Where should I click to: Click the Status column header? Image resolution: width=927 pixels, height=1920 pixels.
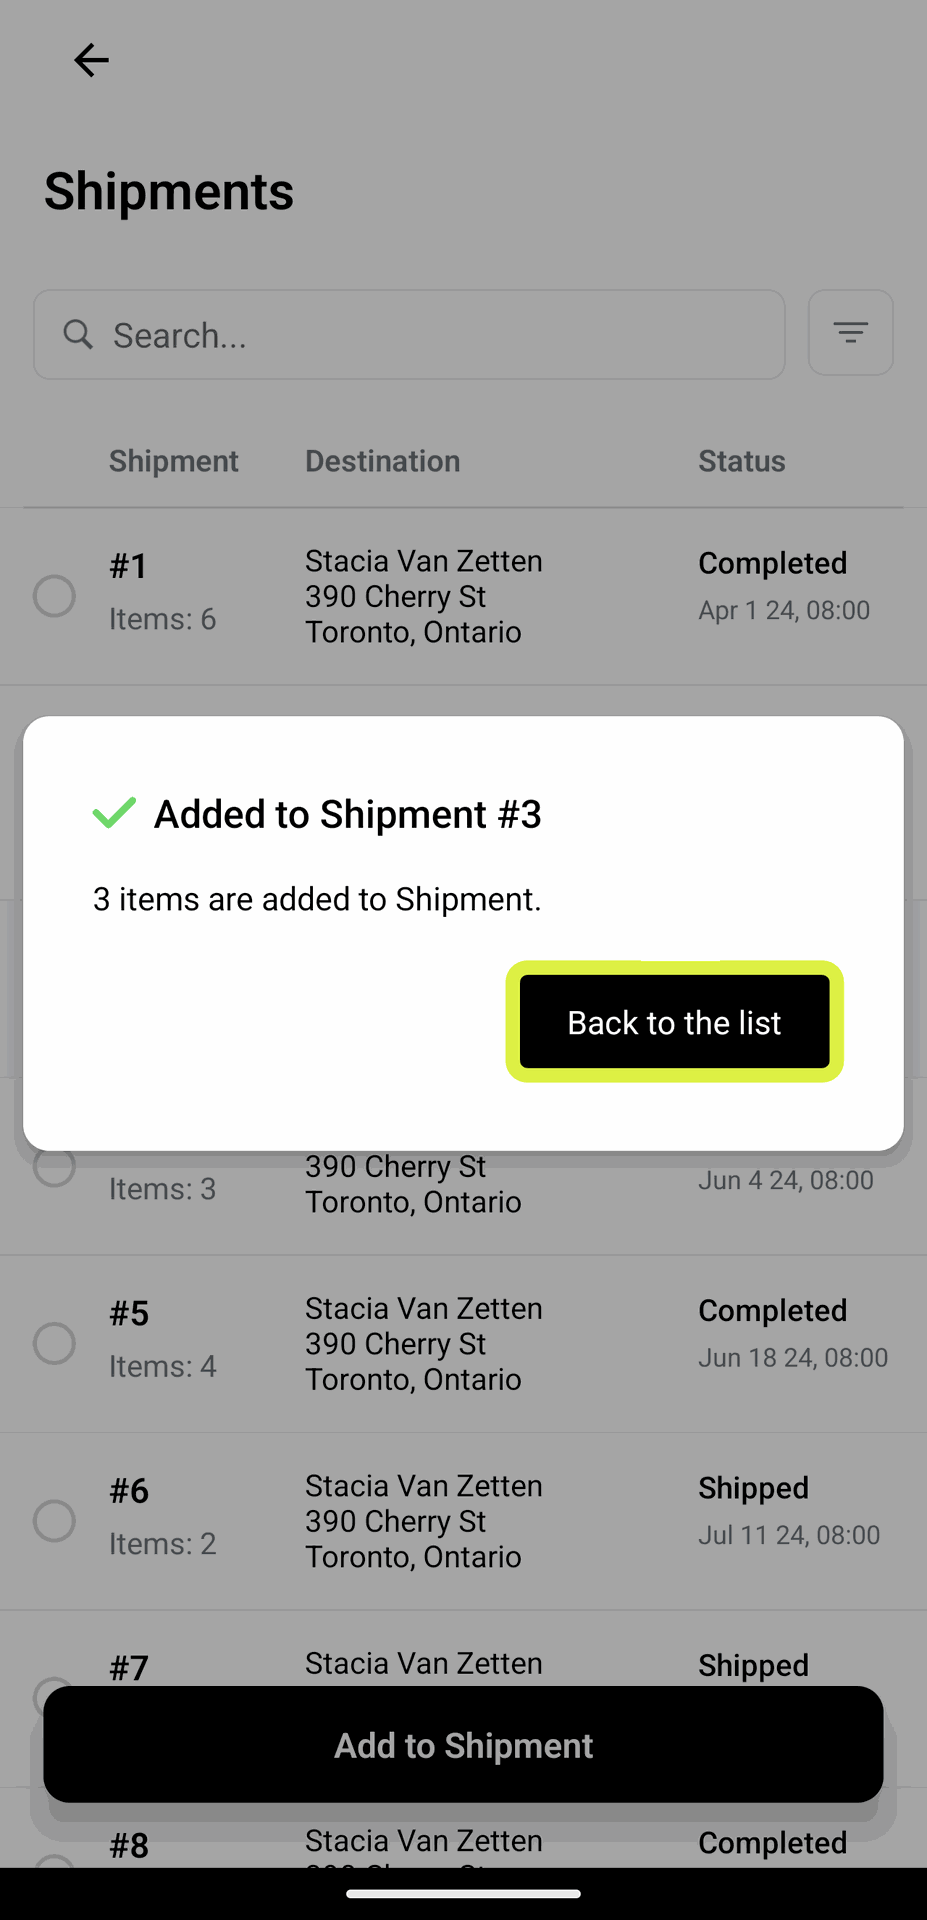741,461
